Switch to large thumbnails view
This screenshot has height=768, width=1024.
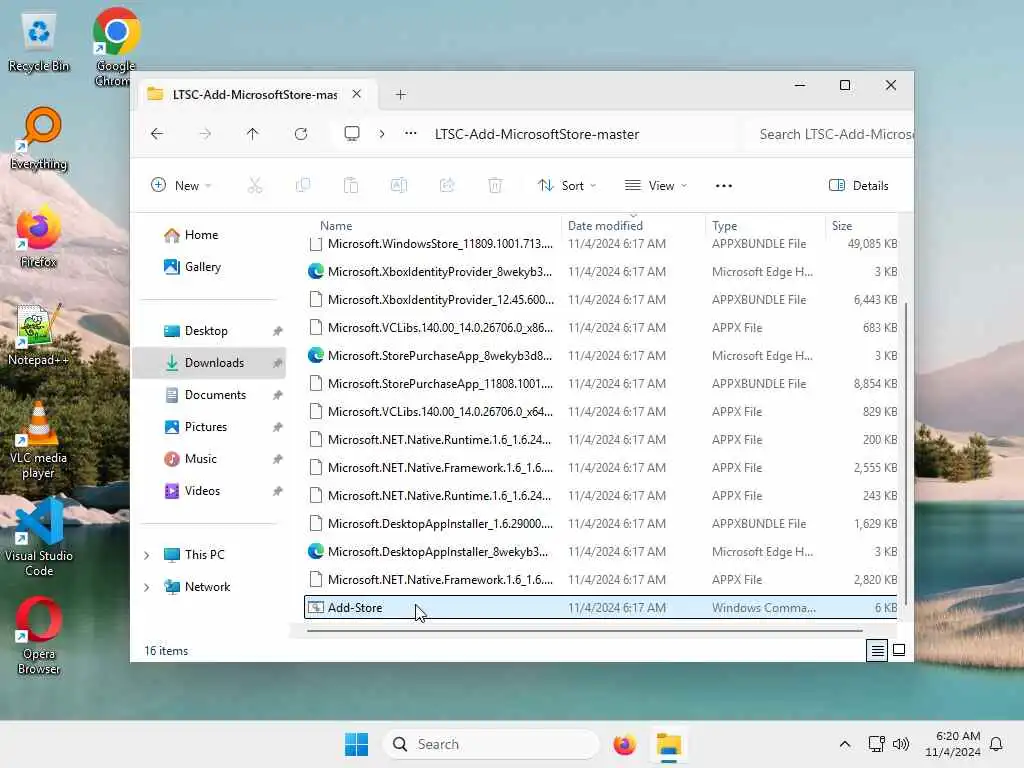pos(899,650)
